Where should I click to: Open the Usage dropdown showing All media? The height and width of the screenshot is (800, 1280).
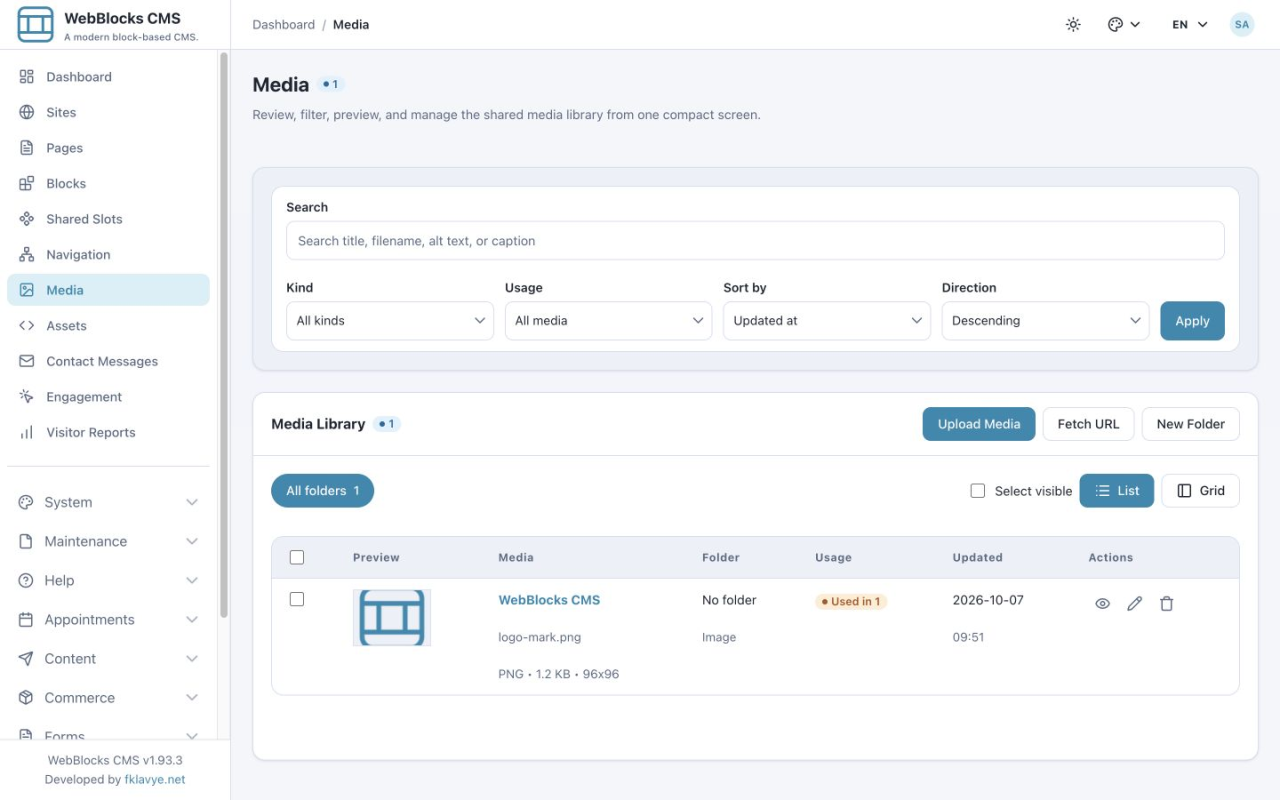pos(608,321)
